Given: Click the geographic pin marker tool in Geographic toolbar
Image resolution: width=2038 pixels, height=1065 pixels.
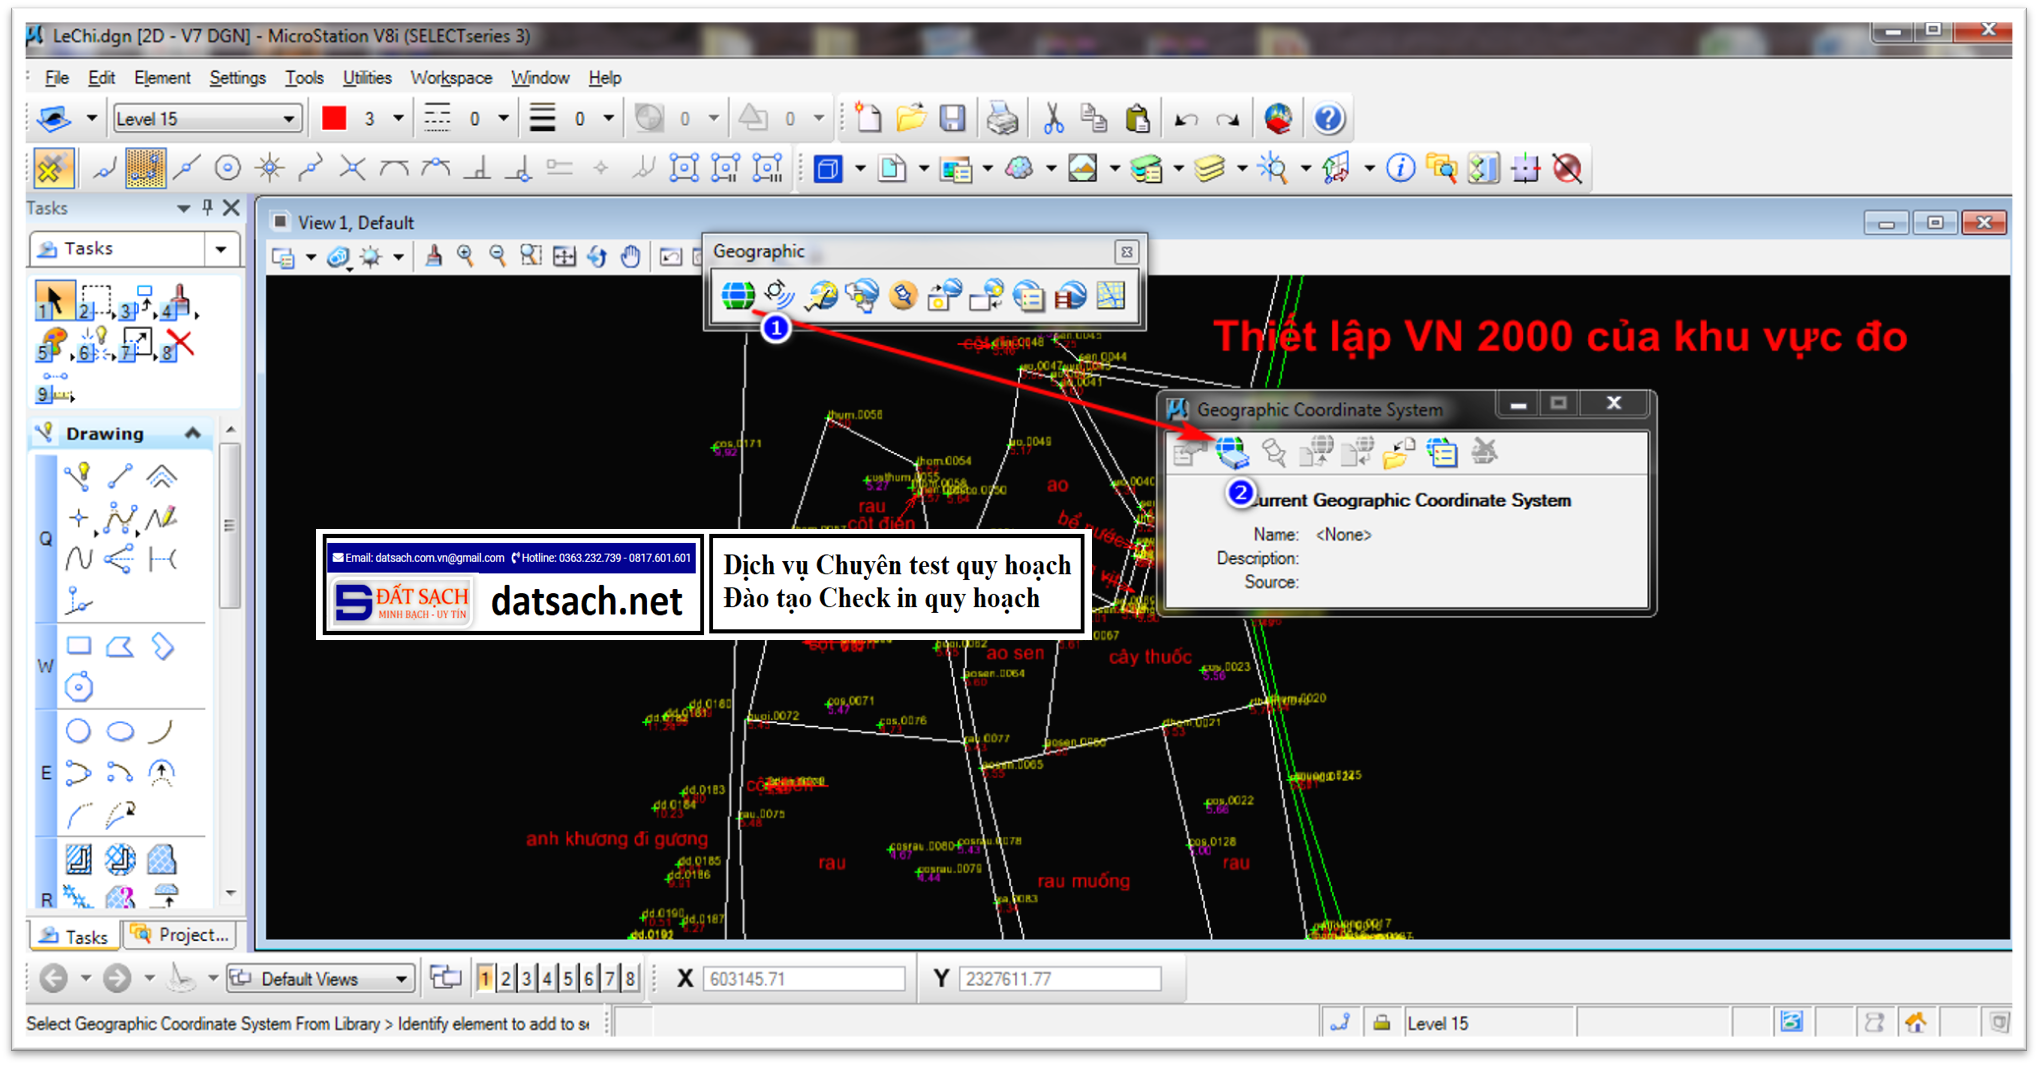Looking at the screenshot, I should (905, 295).
